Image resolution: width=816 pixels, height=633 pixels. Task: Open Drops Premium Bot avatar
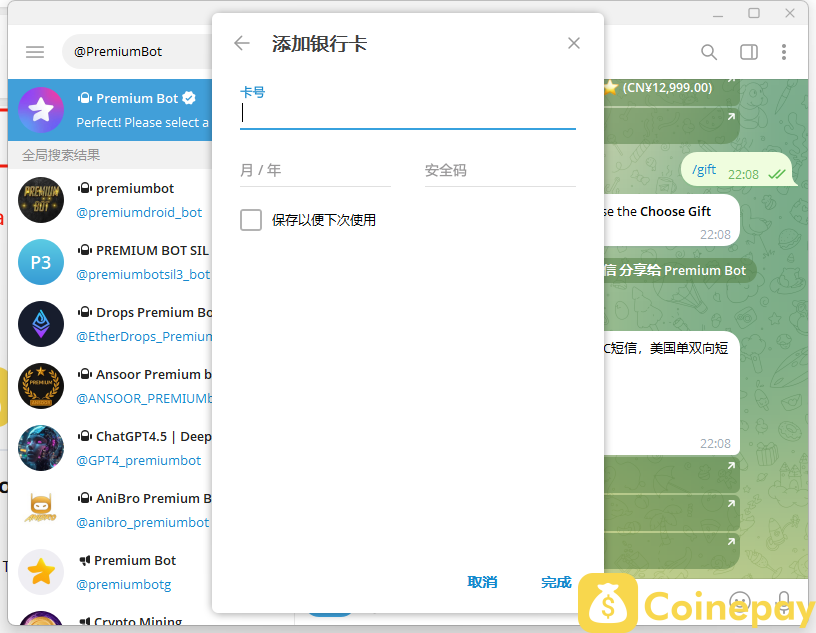click(41, 324)
